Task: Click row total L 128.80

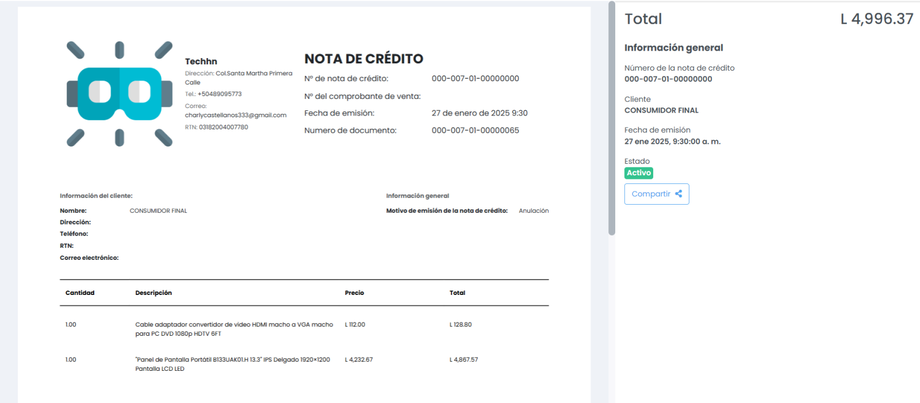Action: pyautogui.click(x=461, y=324)
